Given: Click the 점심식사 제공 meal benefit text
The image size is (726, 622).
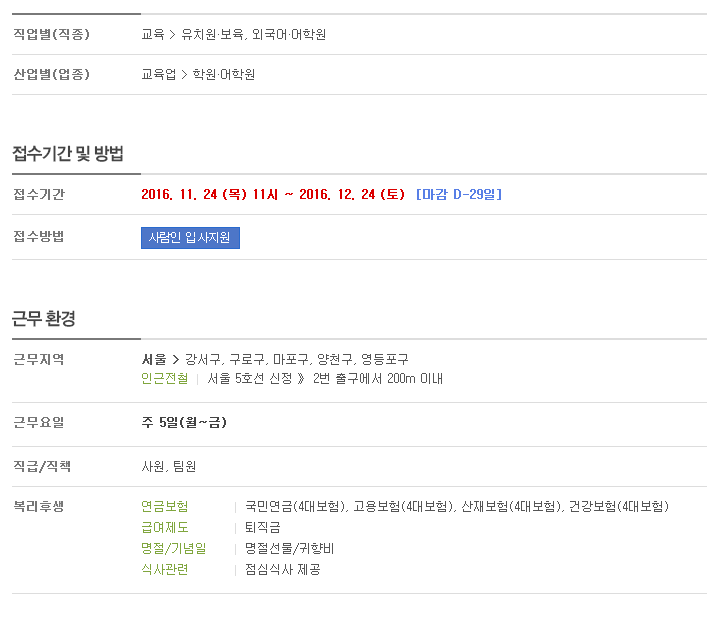Looking at the screenshot, I should (282, 569).
